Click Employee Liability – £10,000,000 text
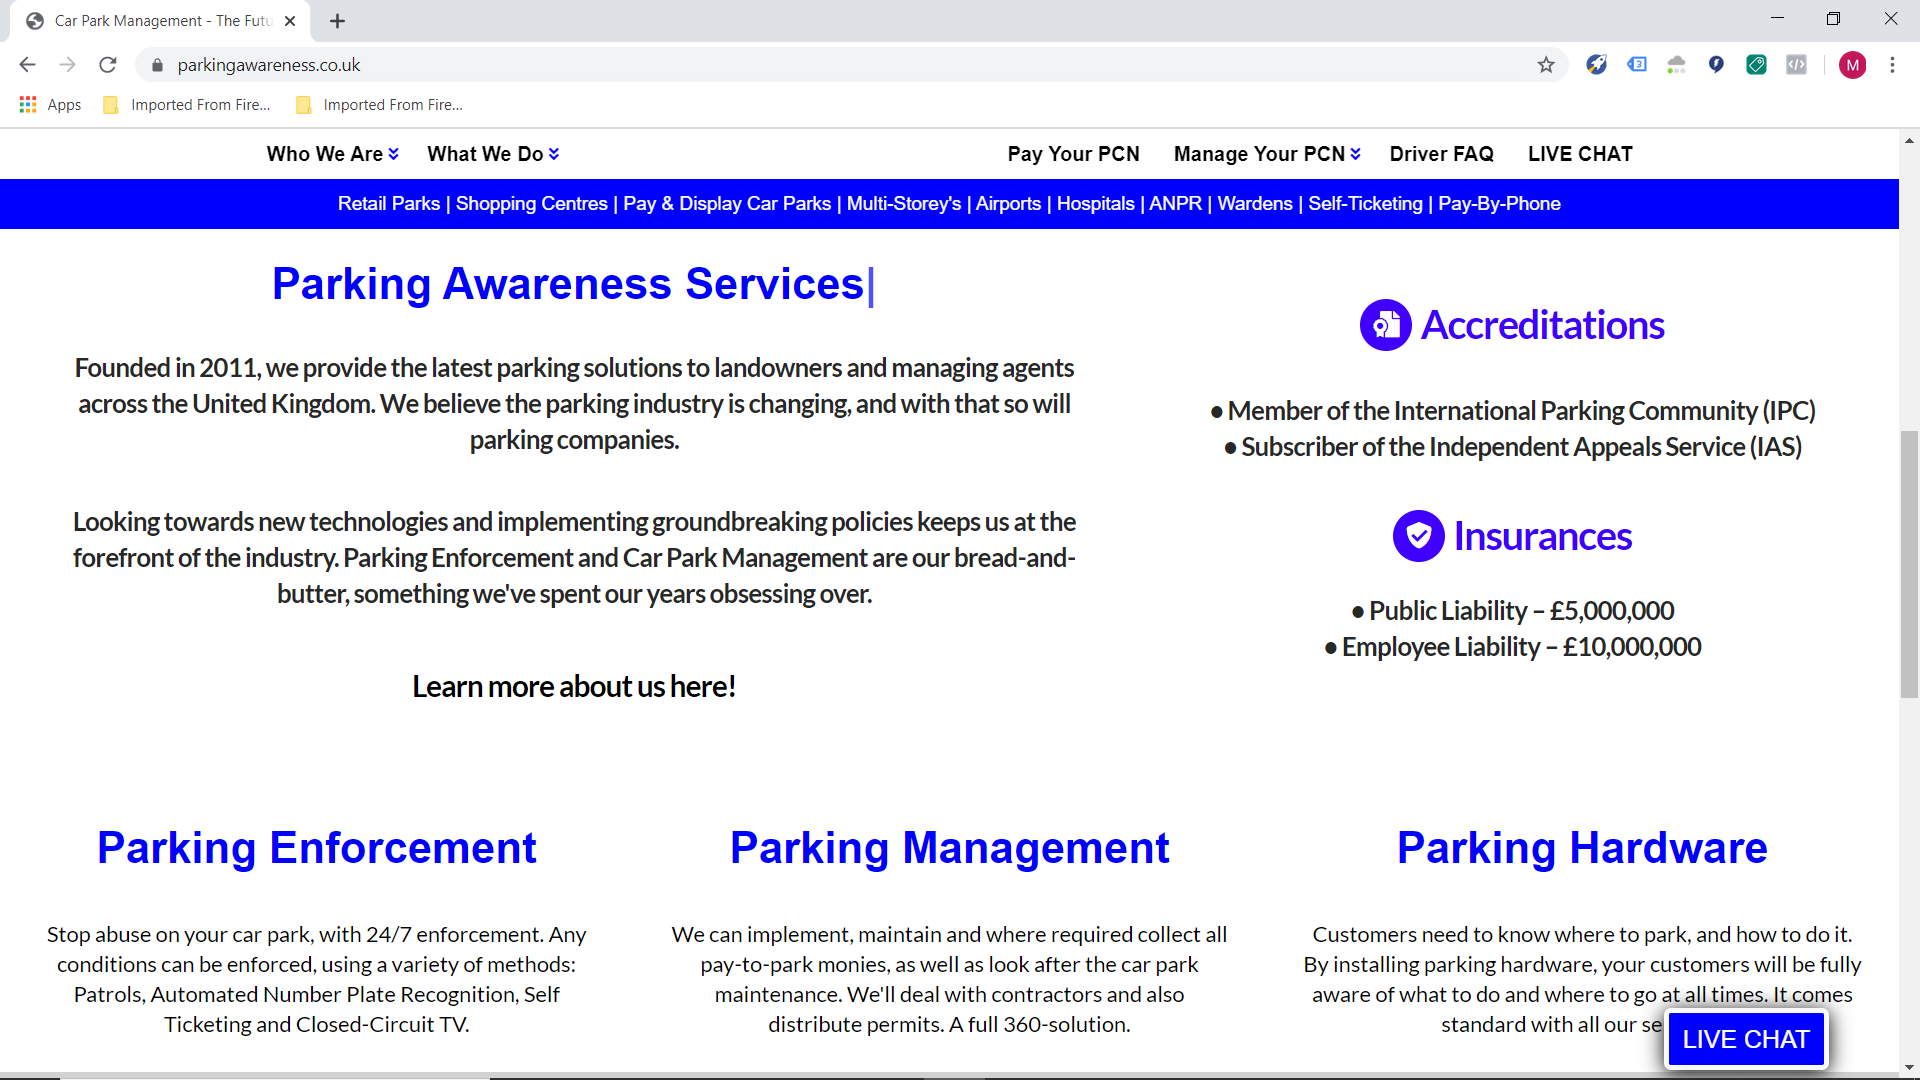This screenshot has height=1080, width=1920. pos(1512,647)
